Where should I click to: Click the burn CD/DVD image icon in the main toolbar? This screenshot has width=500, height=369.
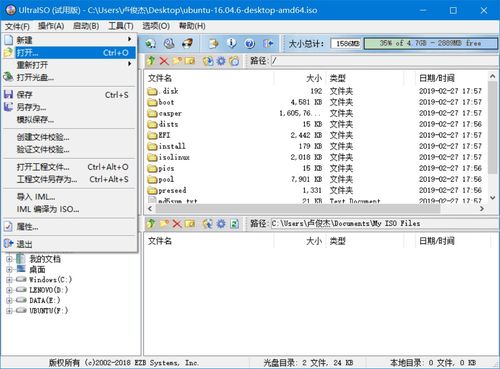188,43
